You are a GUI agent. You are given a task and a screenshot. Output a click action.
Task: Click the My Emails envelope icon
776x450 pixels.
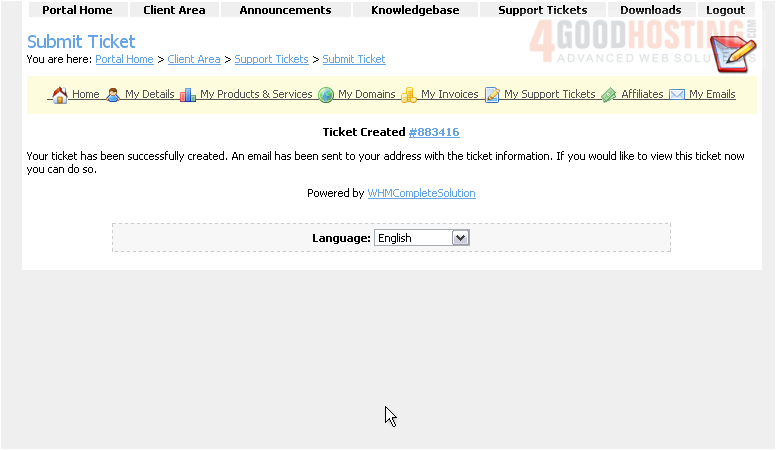click(x=677, y=95)
